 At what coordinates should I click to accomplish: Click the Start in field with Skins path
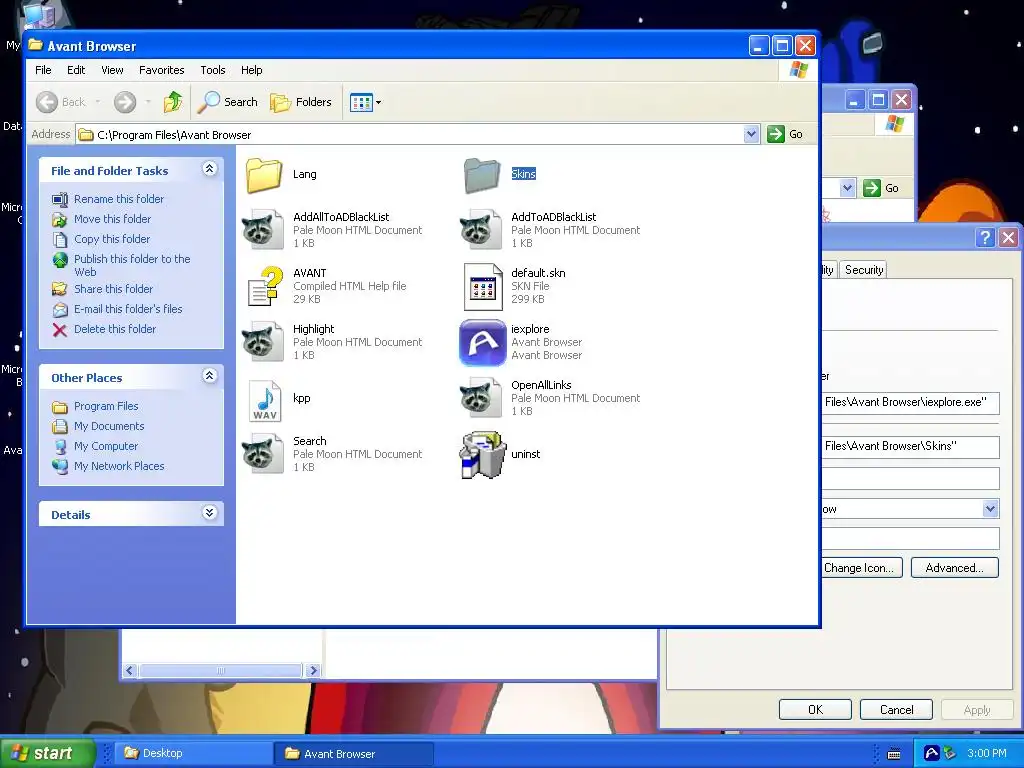[x=910, y=447]
